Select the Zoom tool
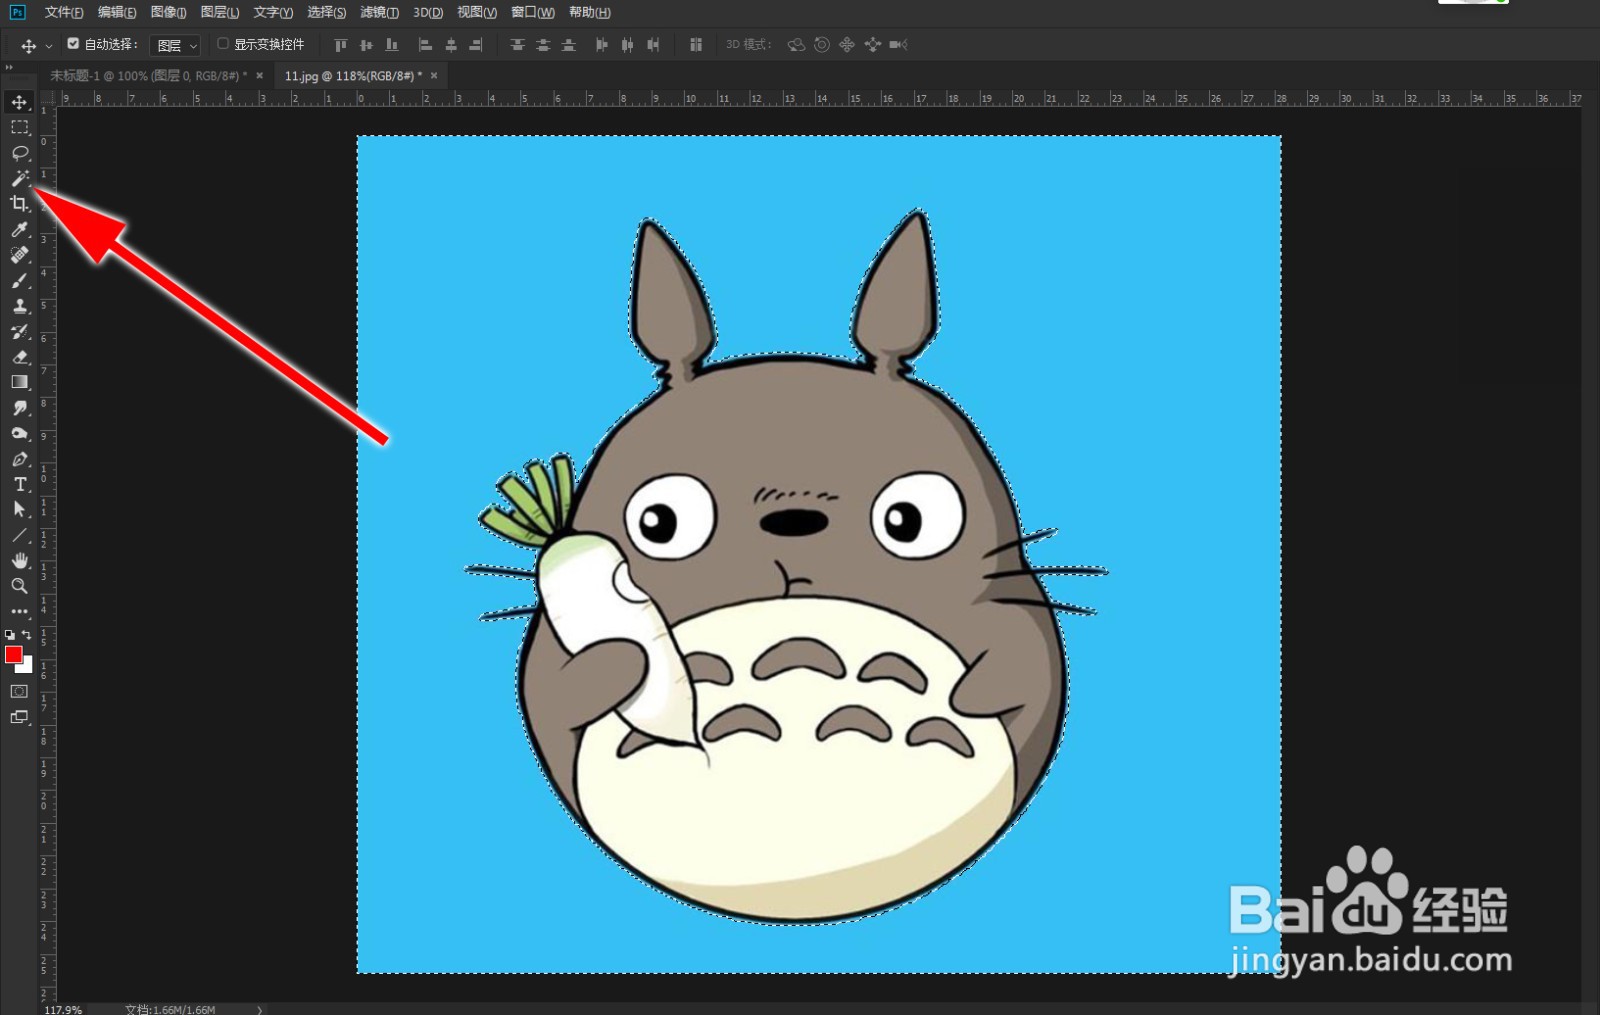 19,586
